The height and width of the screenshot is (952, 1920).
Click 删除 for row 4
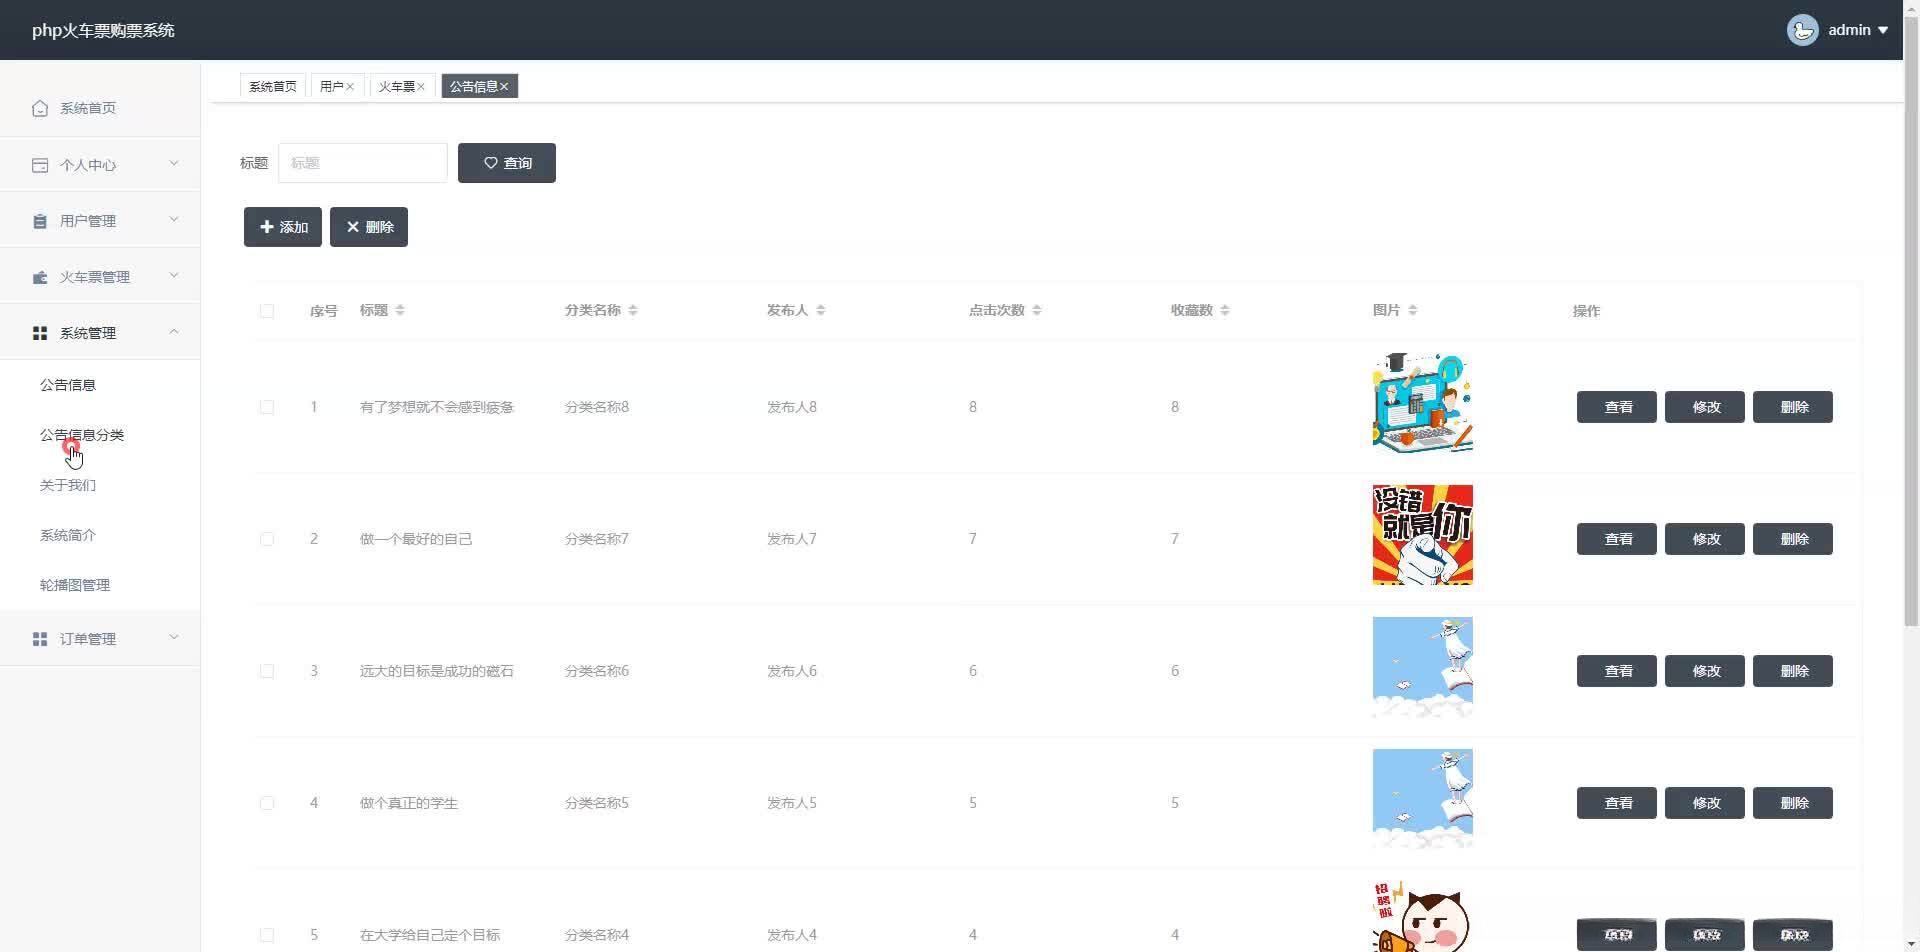point(1793,803)
